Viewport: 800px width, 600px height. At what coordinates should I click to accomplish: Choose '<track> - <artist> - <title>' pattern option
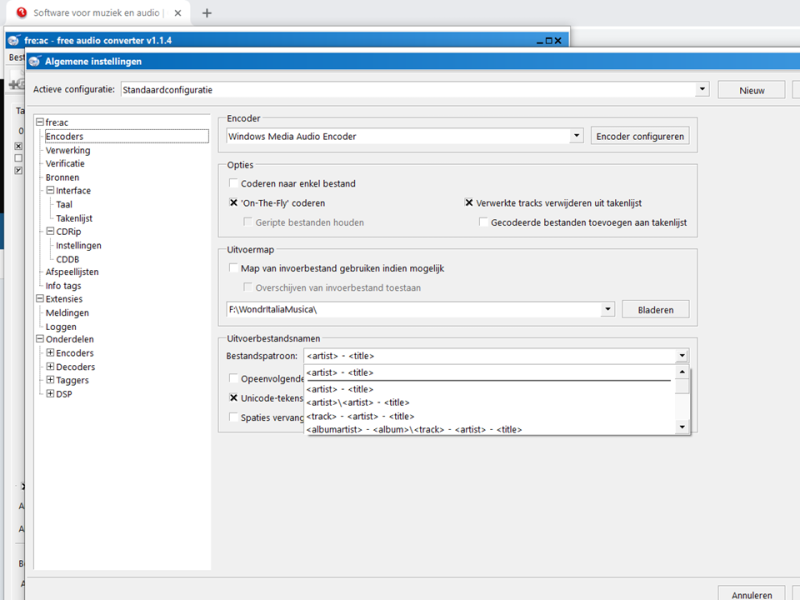coord(360,416)
